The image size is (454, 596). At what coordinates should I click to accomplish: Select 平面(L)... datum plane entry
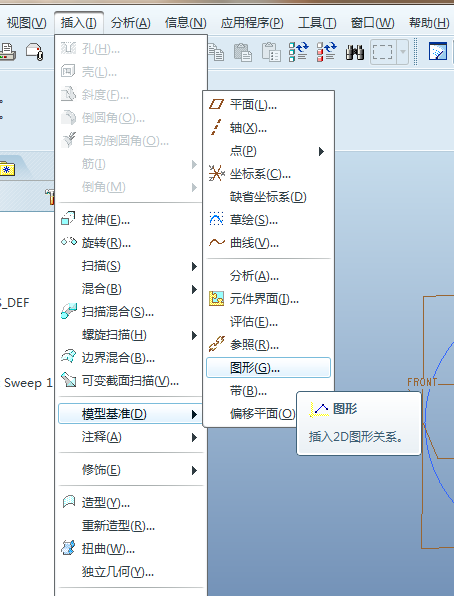coord(268,105)
